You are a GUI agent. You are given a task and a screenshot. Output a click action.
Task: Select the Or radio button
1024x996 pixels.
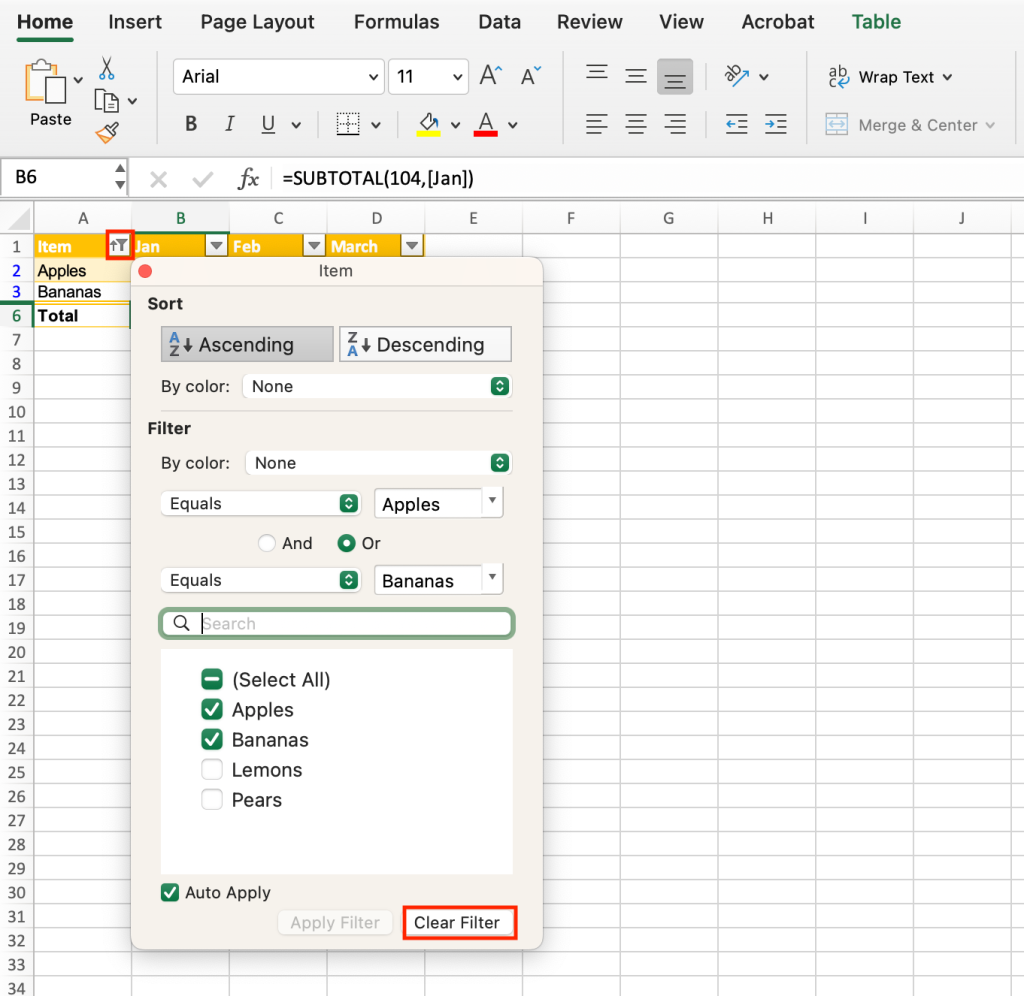click(346, 543)
